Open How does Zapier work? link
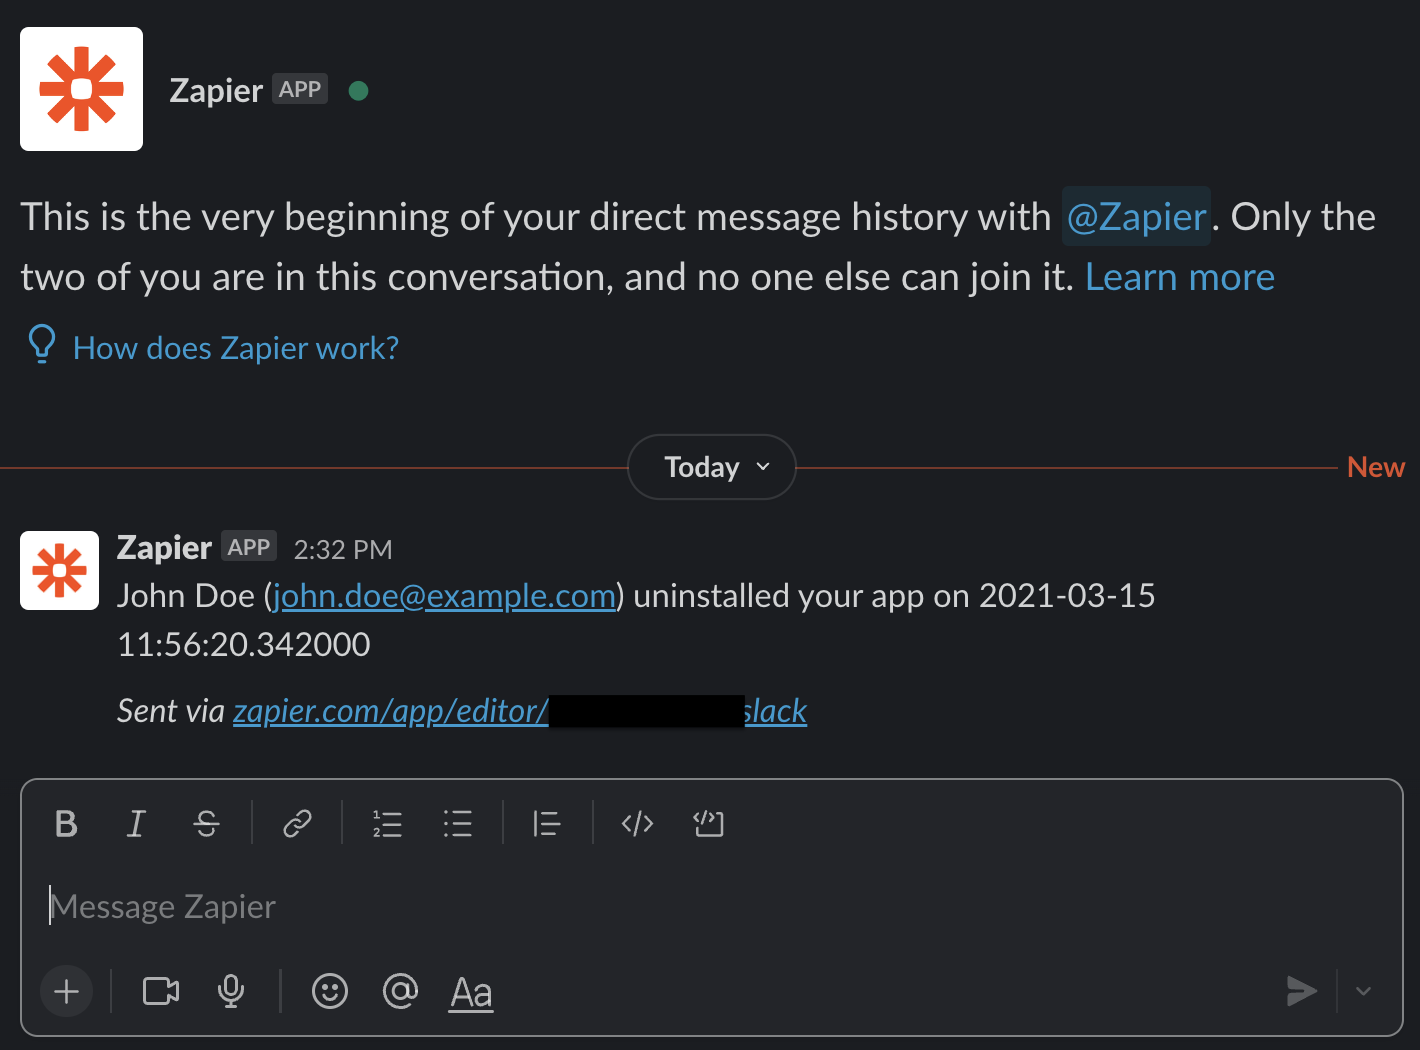 (236, 348)
